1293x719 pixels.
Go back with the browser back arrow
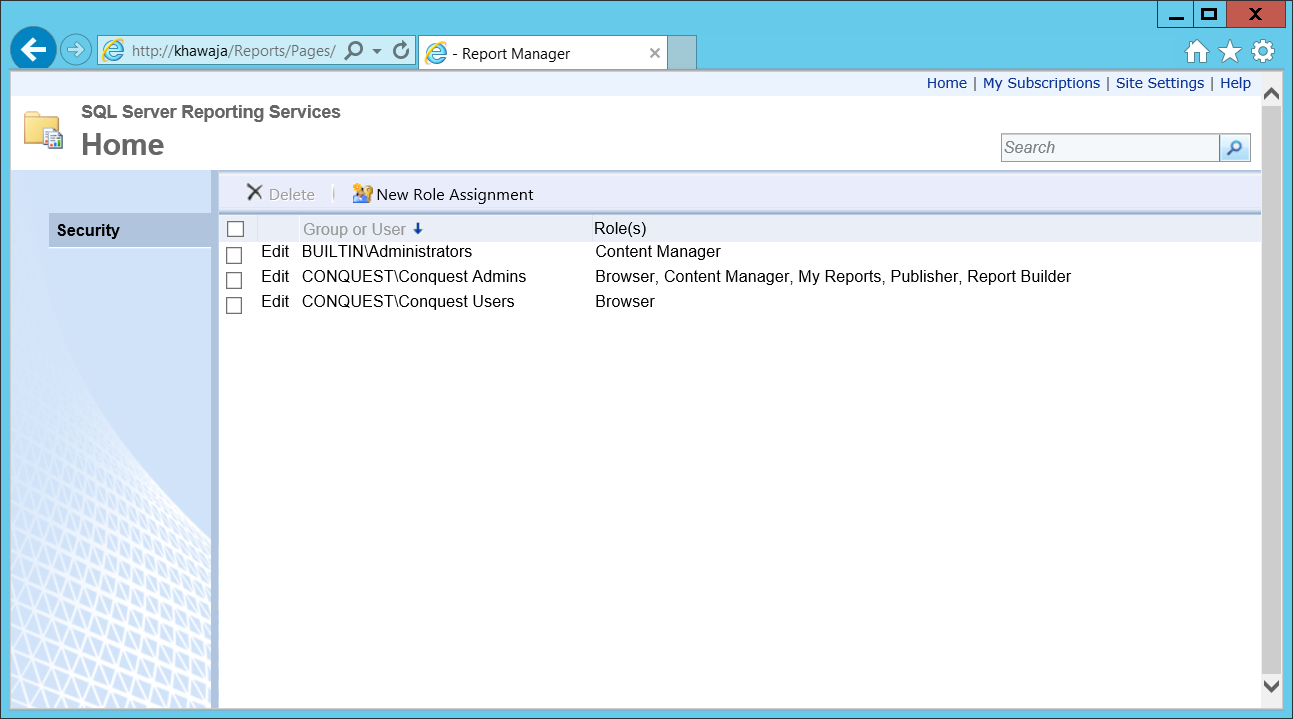coord(33,49)
